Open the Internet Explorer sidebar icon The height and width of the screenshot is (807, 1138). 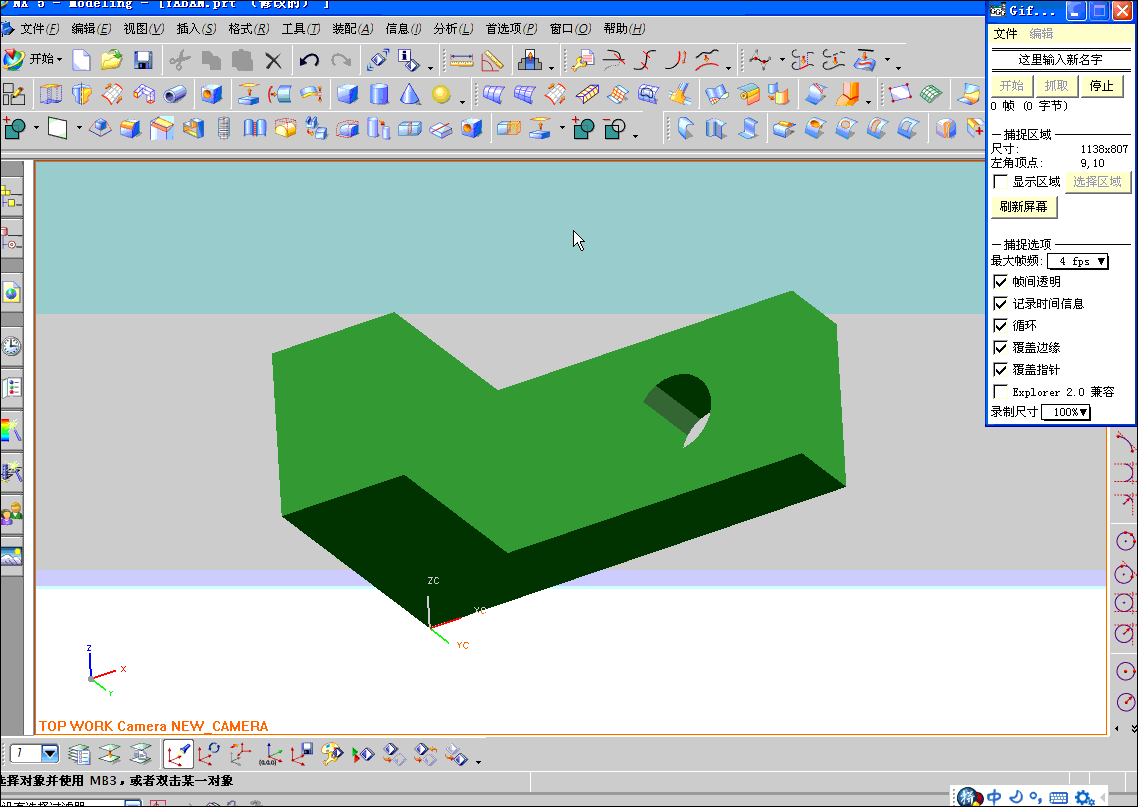click(x=12, y=293)
